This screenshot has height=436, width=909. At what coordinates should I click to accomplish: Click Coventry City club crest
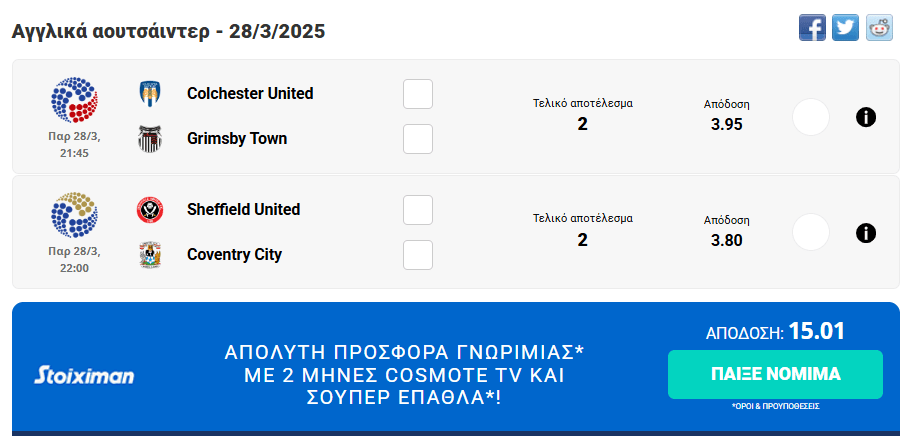click(150, 254)
